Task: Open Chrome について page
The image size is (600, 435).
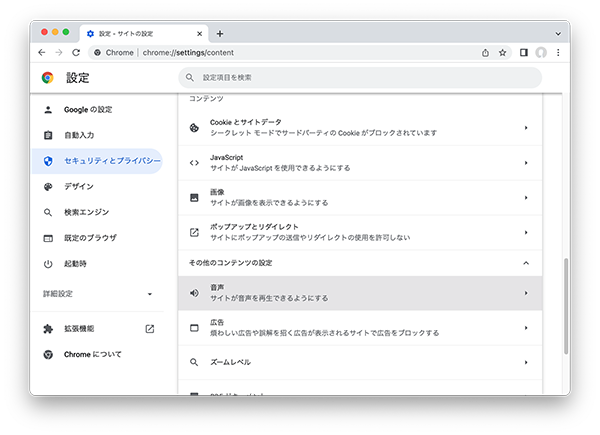Action: 93,354
